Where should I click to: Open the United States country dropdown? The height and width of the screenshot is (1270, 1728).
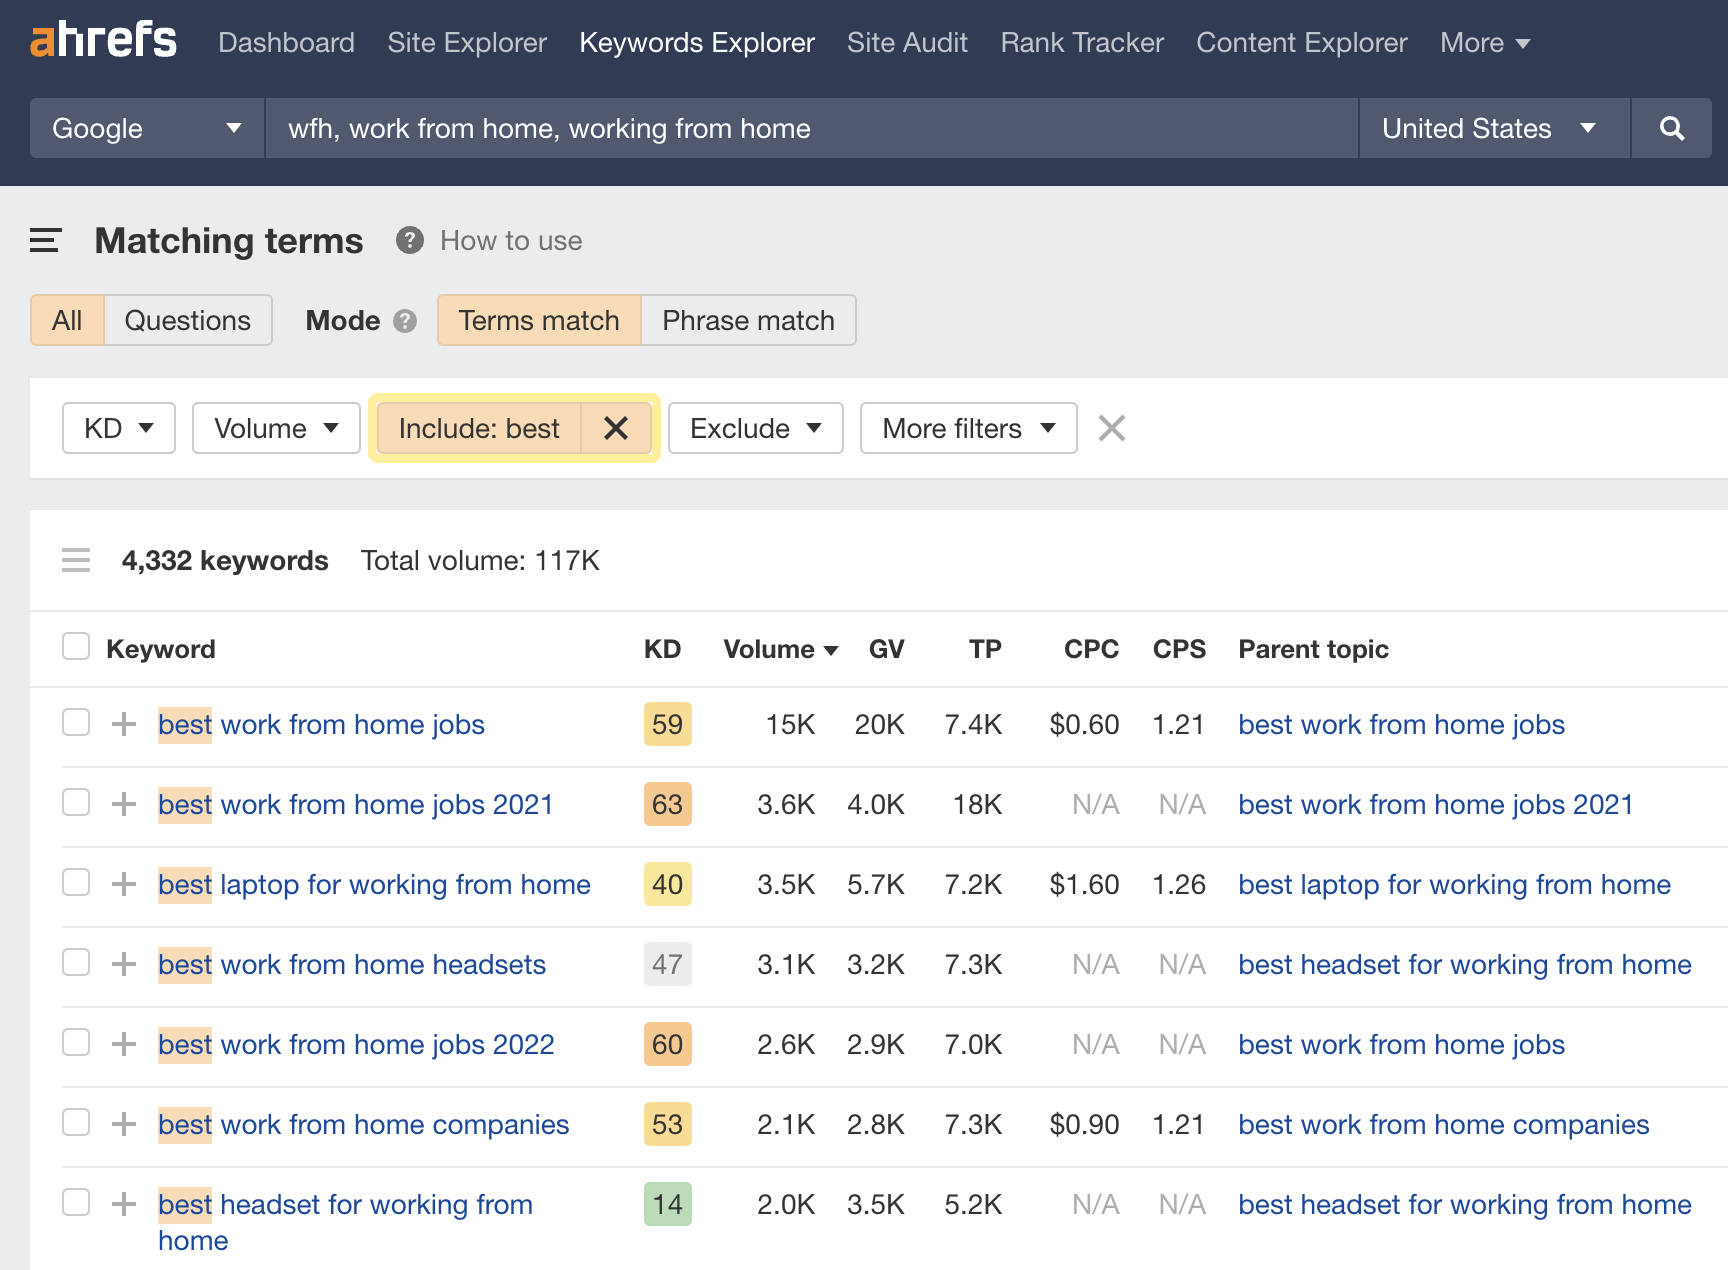click(x=1491, y=128)
